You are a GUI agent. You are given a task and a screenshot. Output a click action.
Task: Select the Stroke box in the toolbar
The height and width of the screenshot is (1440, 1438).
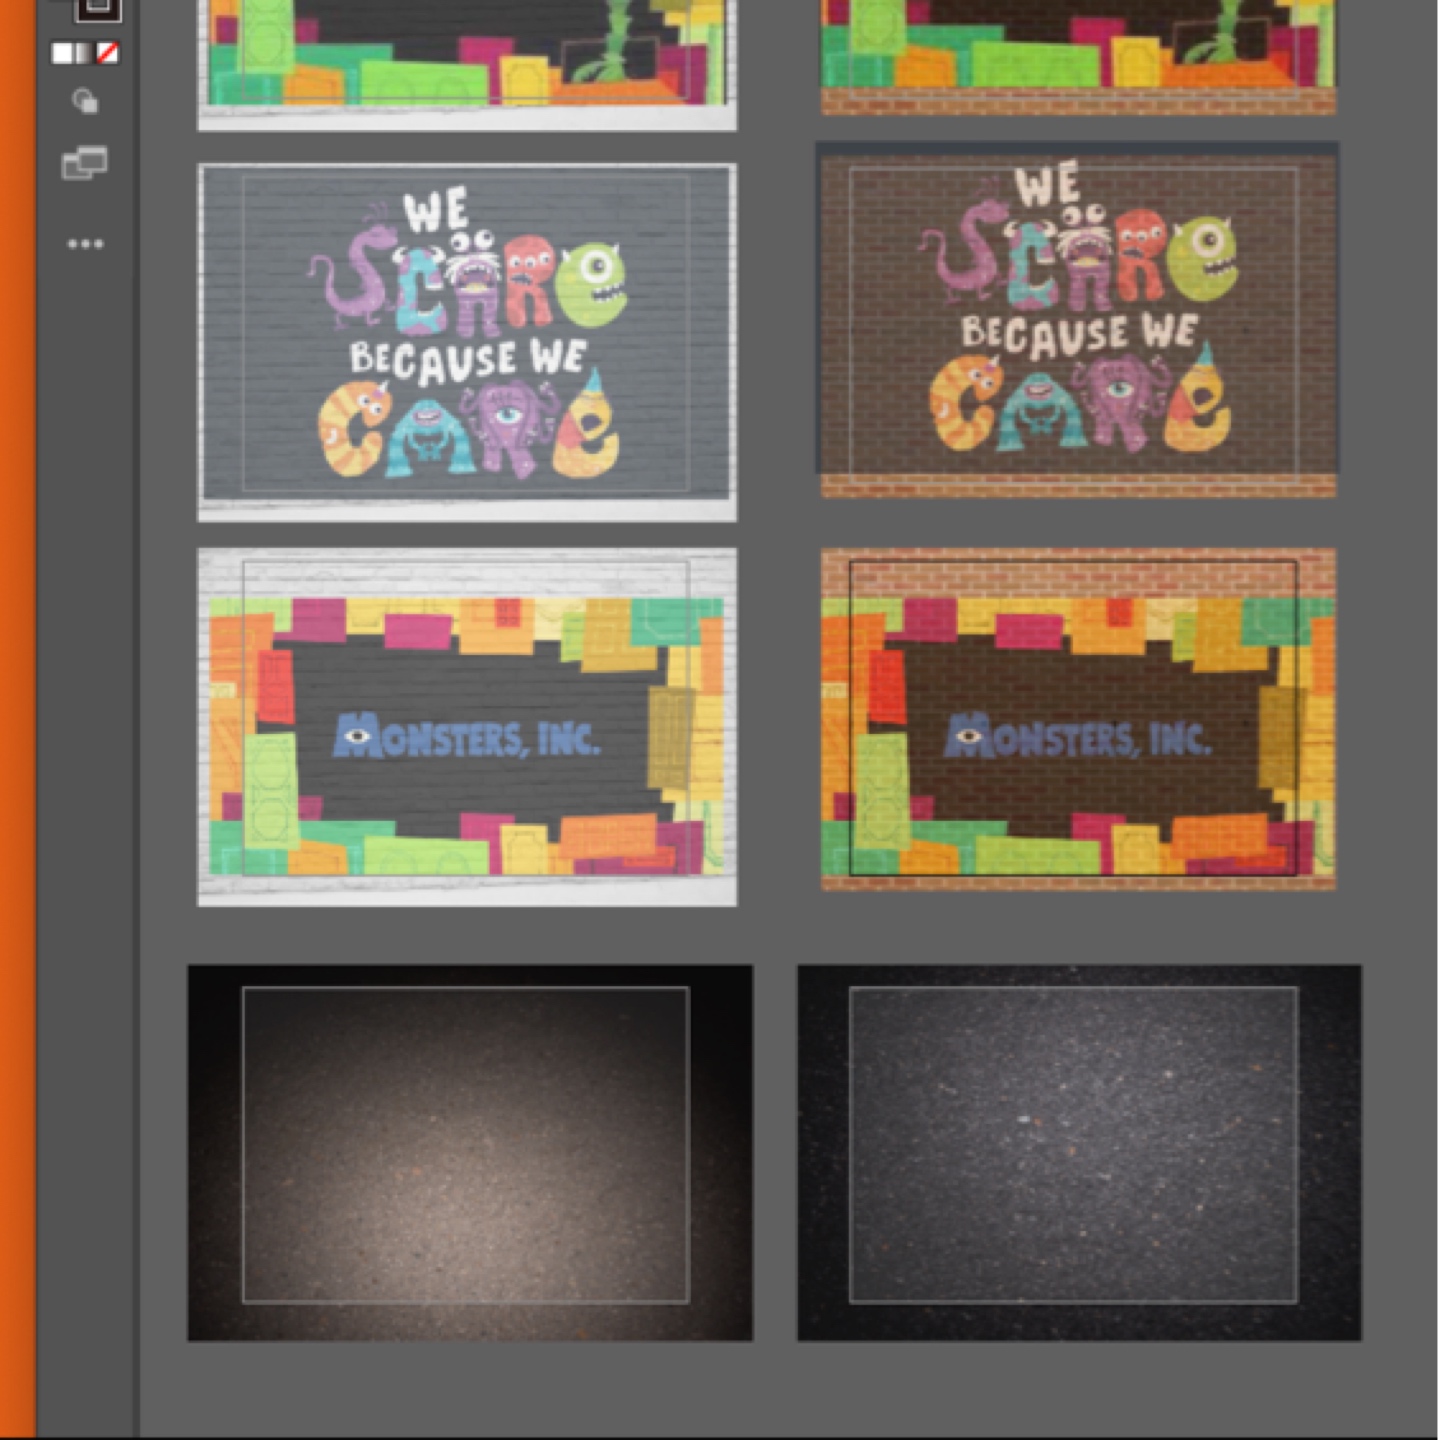(x=97, y=8)
